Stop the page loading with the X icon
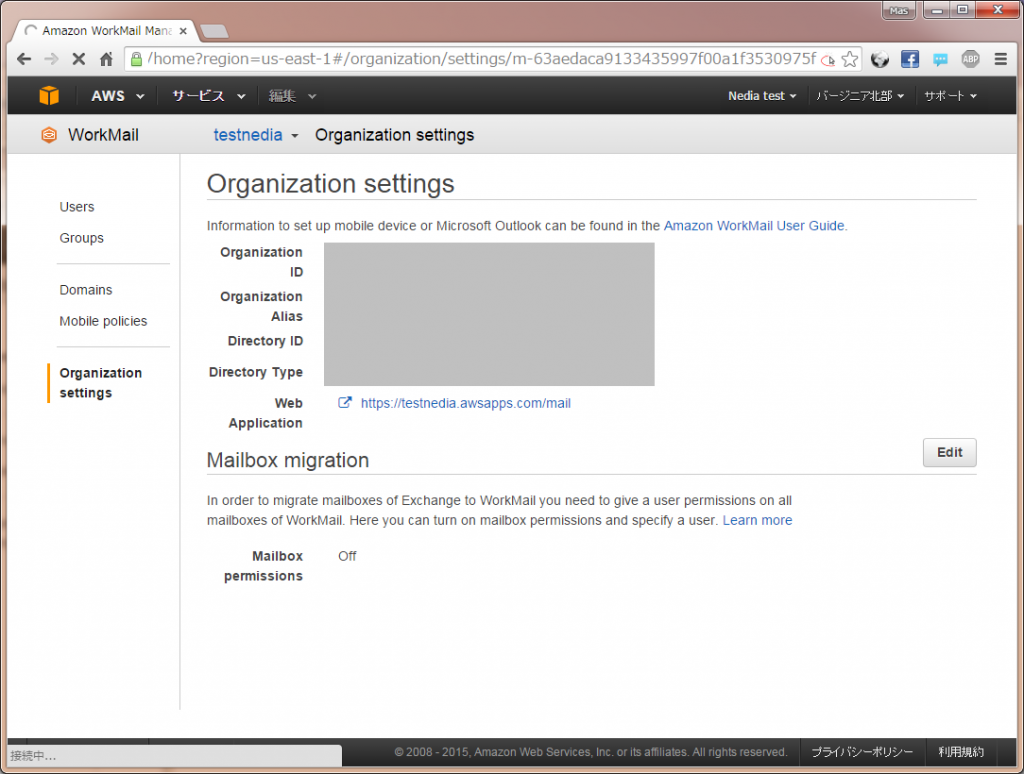This screenshot has height=774, width=1024. click(x=78, y=59)
